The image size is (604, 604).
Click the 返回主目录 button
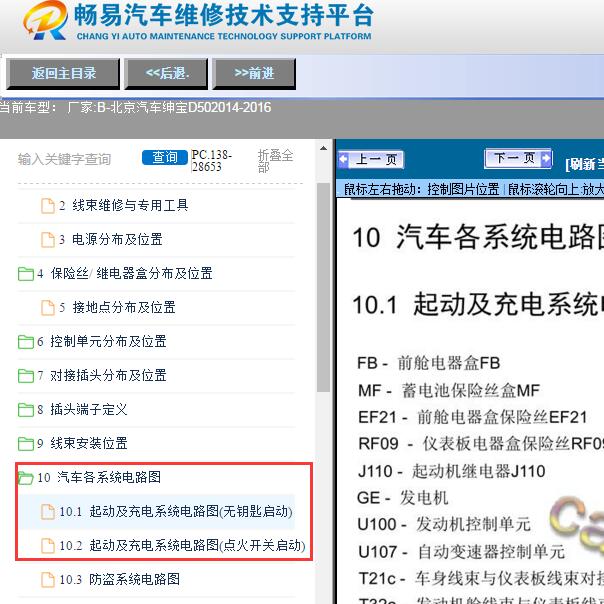(63, 74)
